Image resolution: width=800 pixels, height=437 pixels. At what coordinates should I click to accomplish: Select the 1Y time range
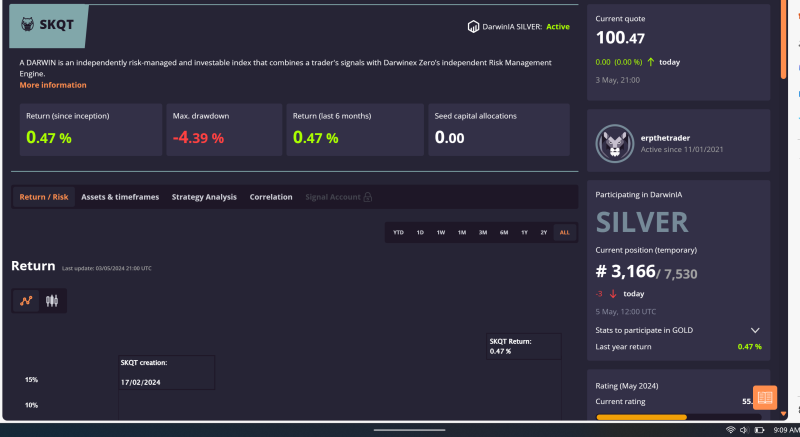pyautogui.click(x=524, y=233)
